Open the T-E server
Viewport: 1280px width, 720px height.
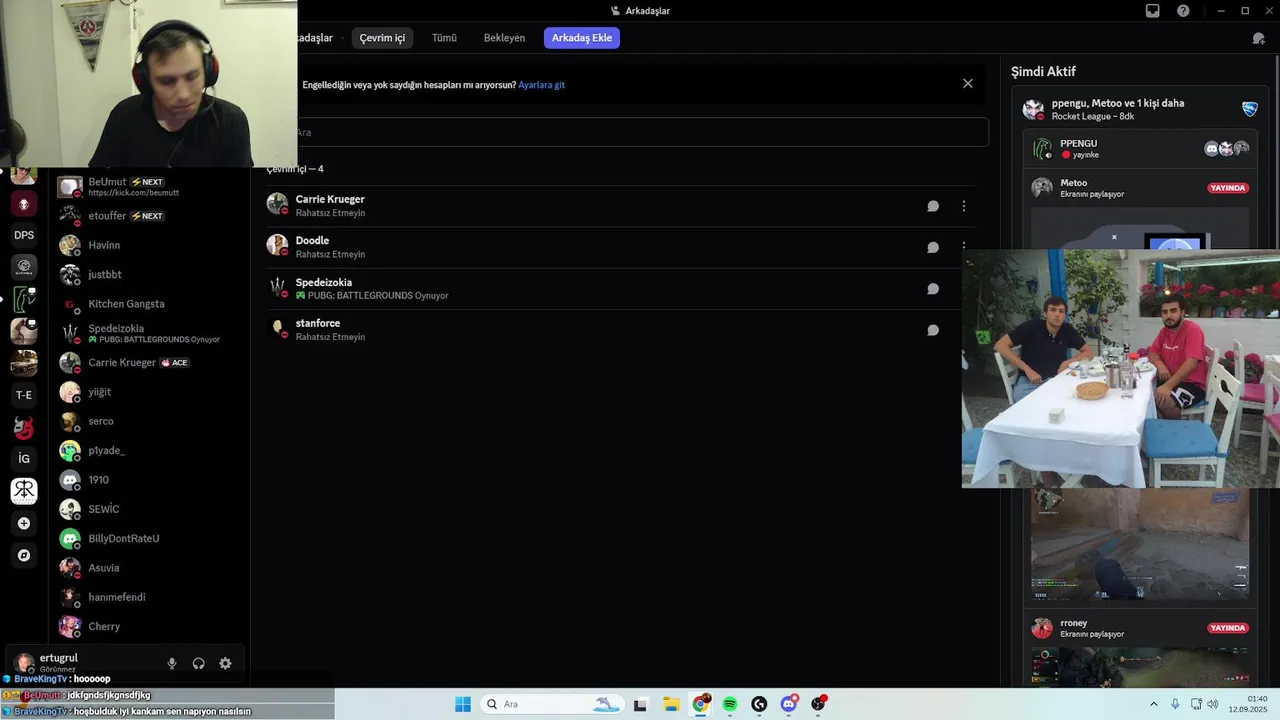point(24,395)
